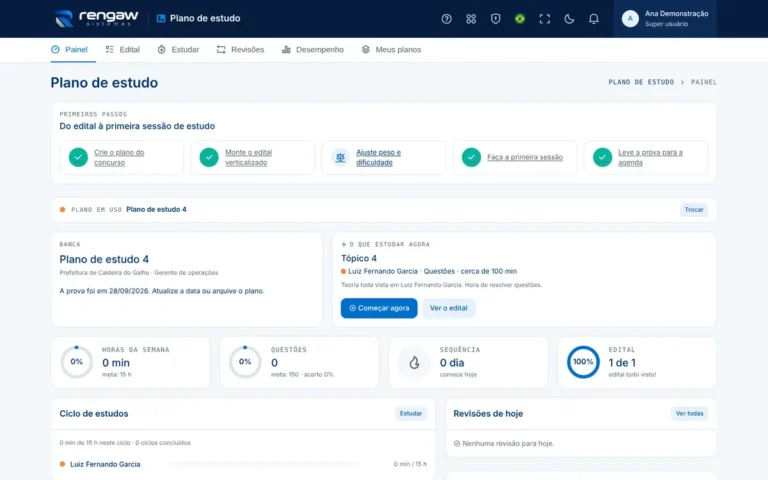Click the Estudar button in Ciclo de estudos
Image resolution: width=768 pixels, height=480 pixels.
[410, 413]
